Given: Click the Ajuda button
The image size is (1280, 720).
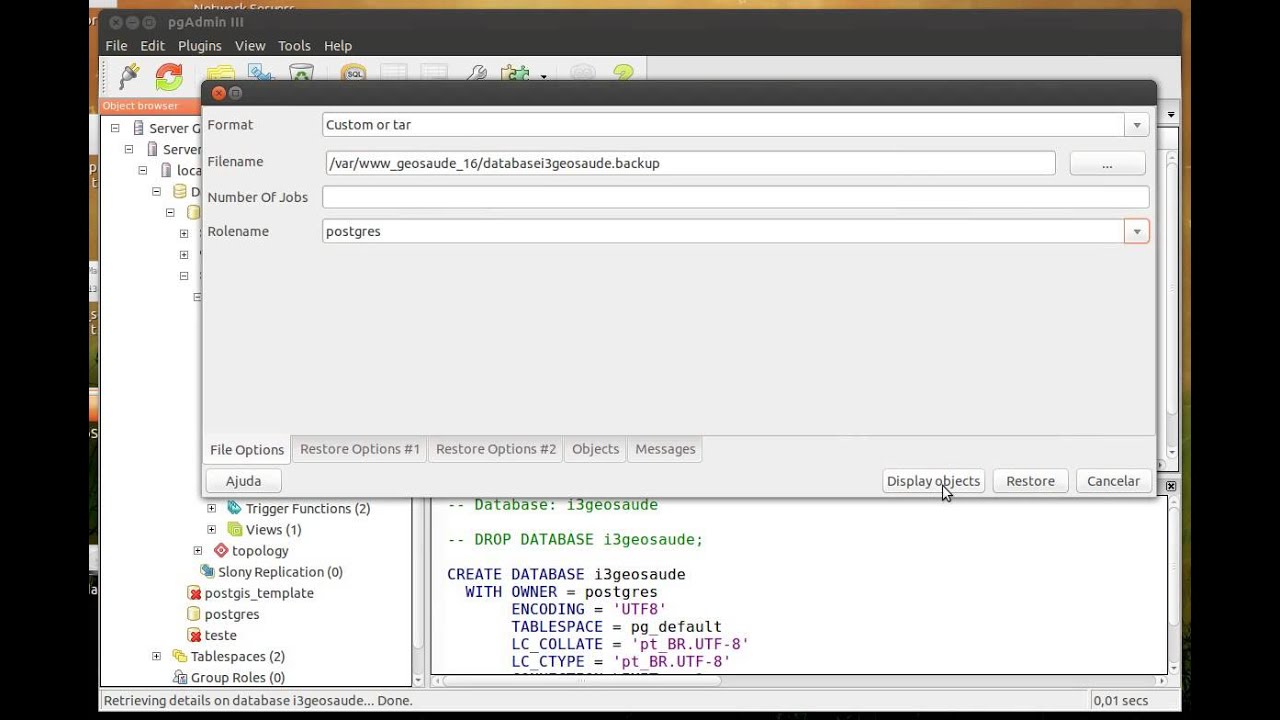Looking at the screenshot, I should click(x=243, y=481).
